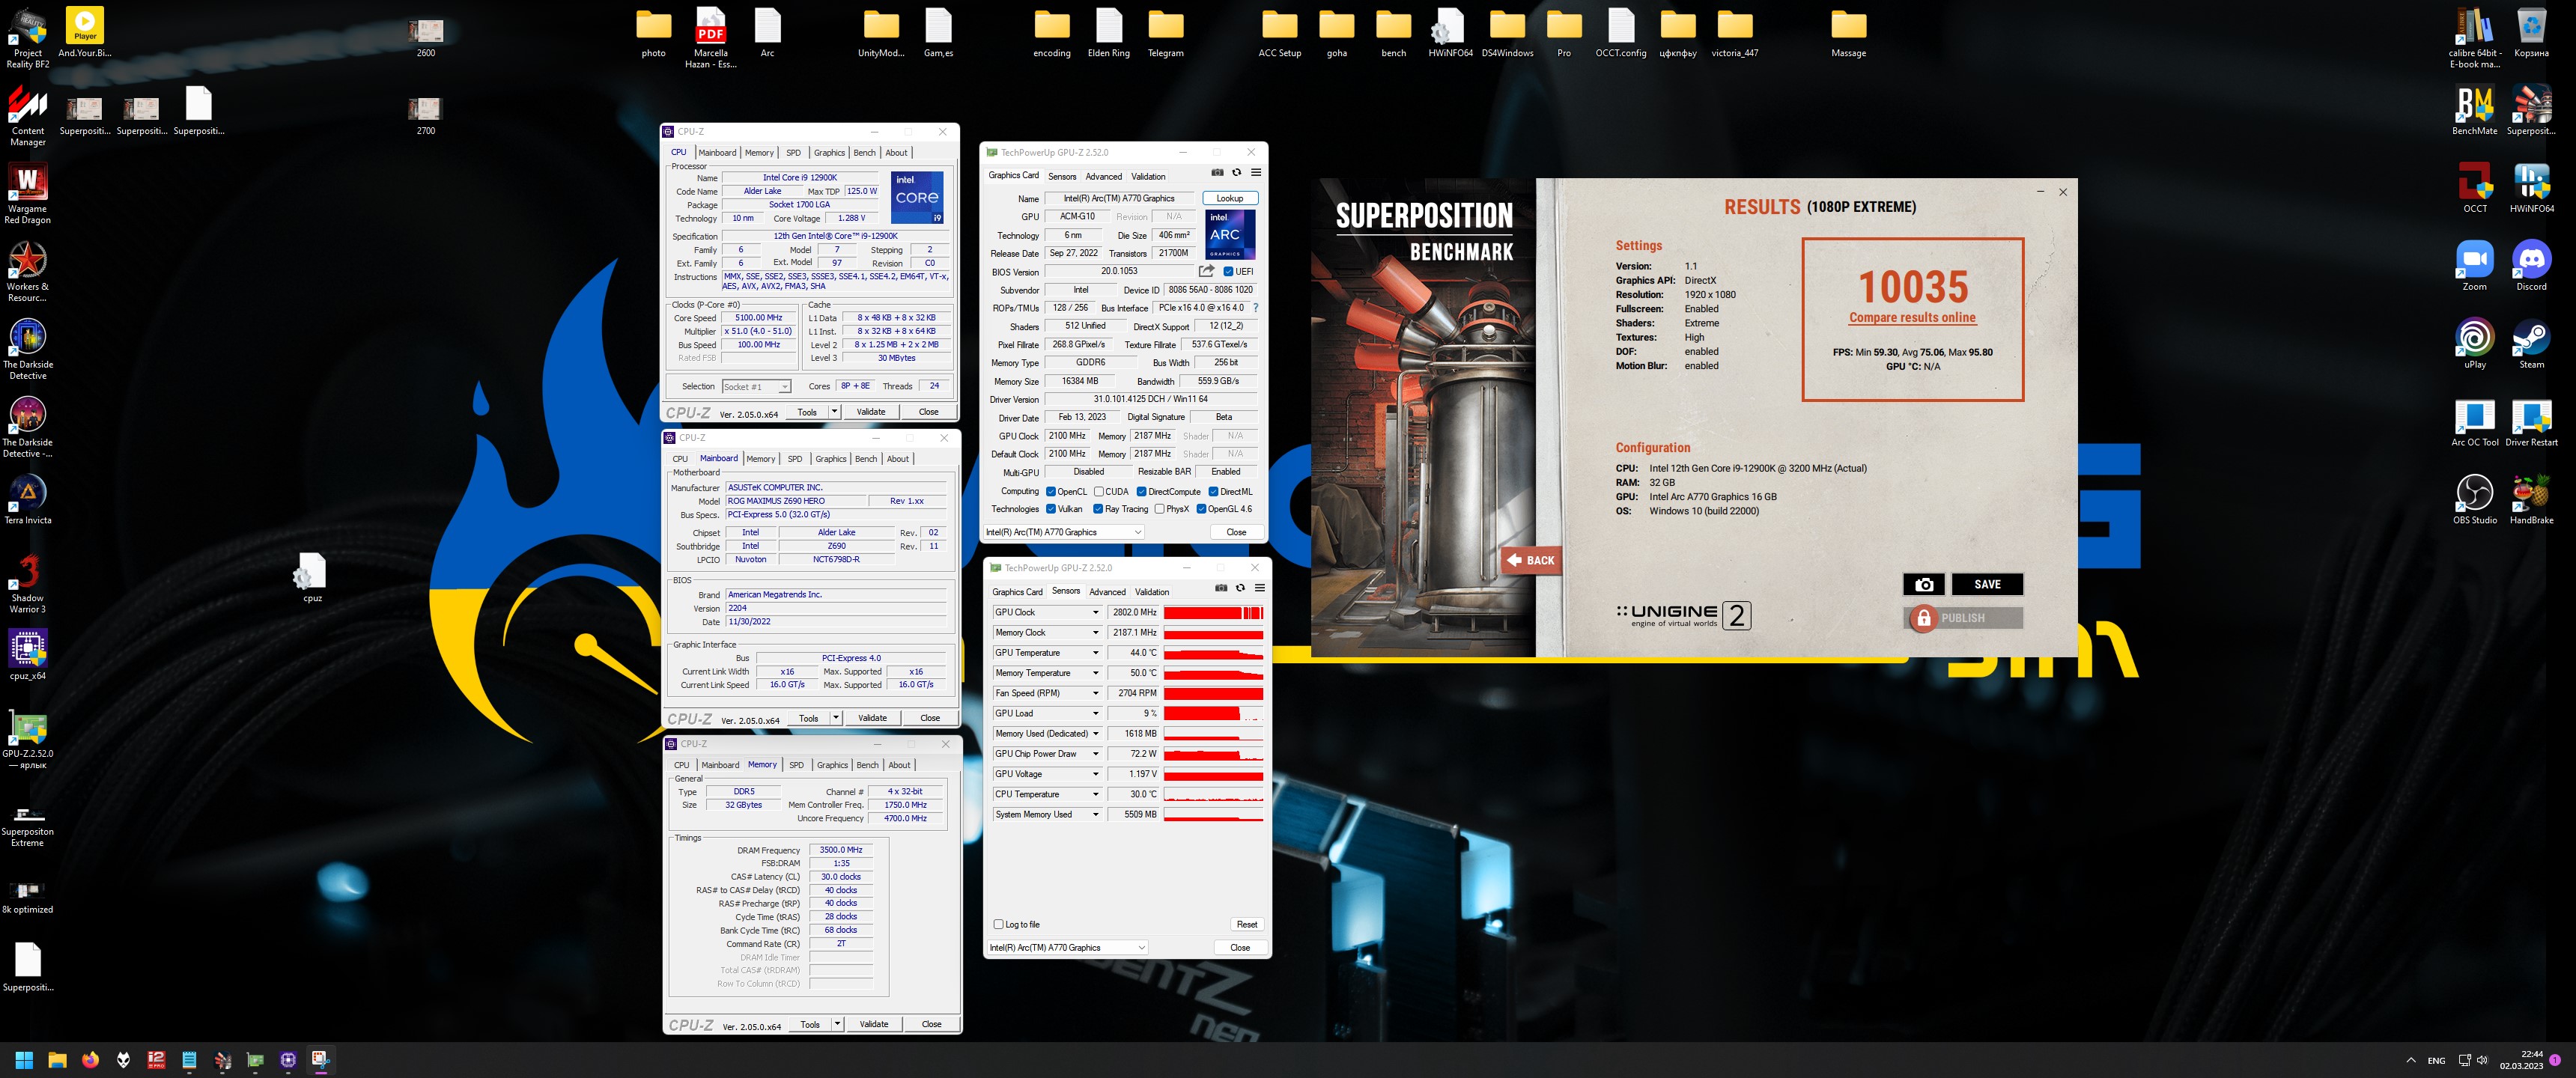Click Compare results online link

(1912, 318)
